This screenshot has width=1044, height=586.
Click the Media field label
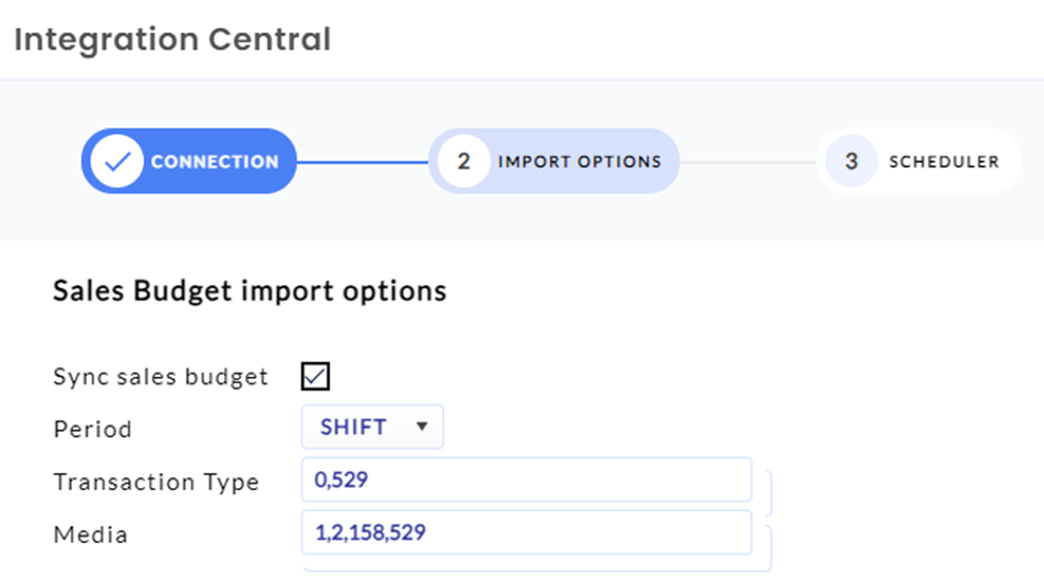(91, 535)
